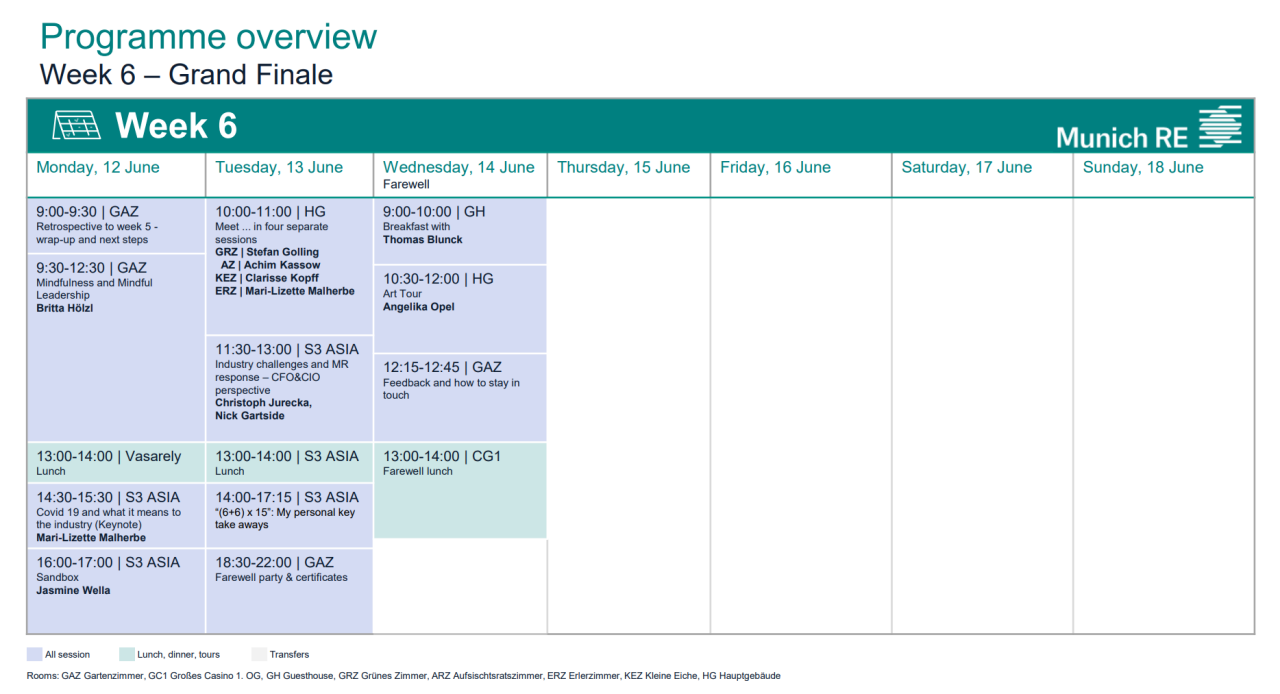Screen dimensions: 1280x694
Task: Select the Sunday, 18 June column header
Action: [1143, 168]
